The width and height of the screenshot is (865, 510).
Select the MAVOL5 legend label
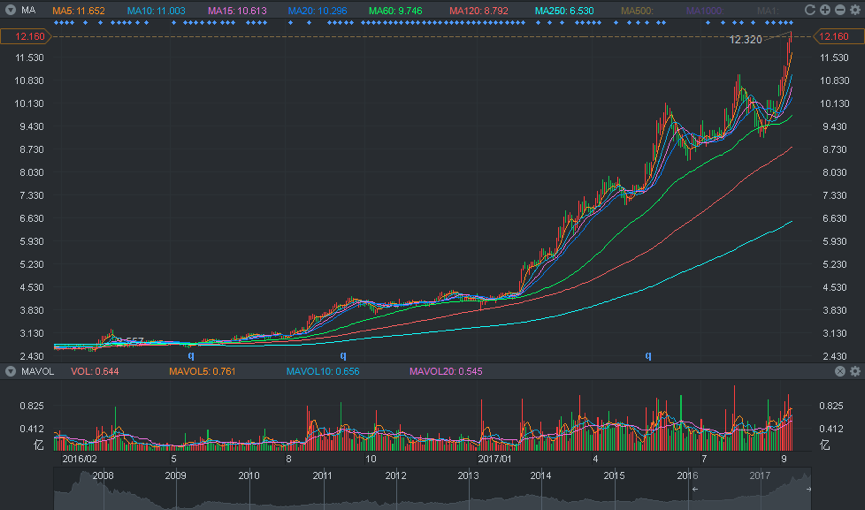pyautogui.click(x=202, y=371)
